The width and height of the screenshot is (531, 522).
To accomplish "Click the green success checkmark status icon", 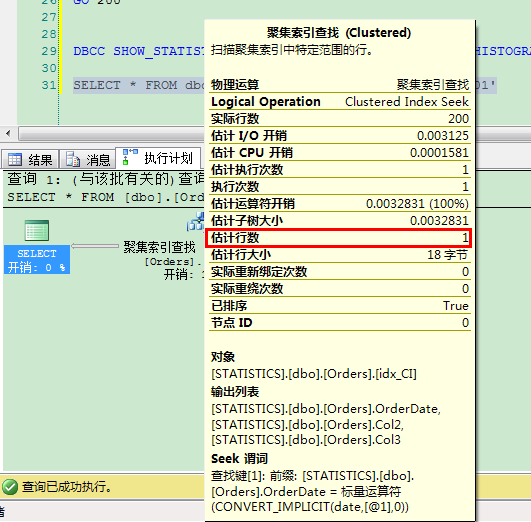I will coord(10,487).
